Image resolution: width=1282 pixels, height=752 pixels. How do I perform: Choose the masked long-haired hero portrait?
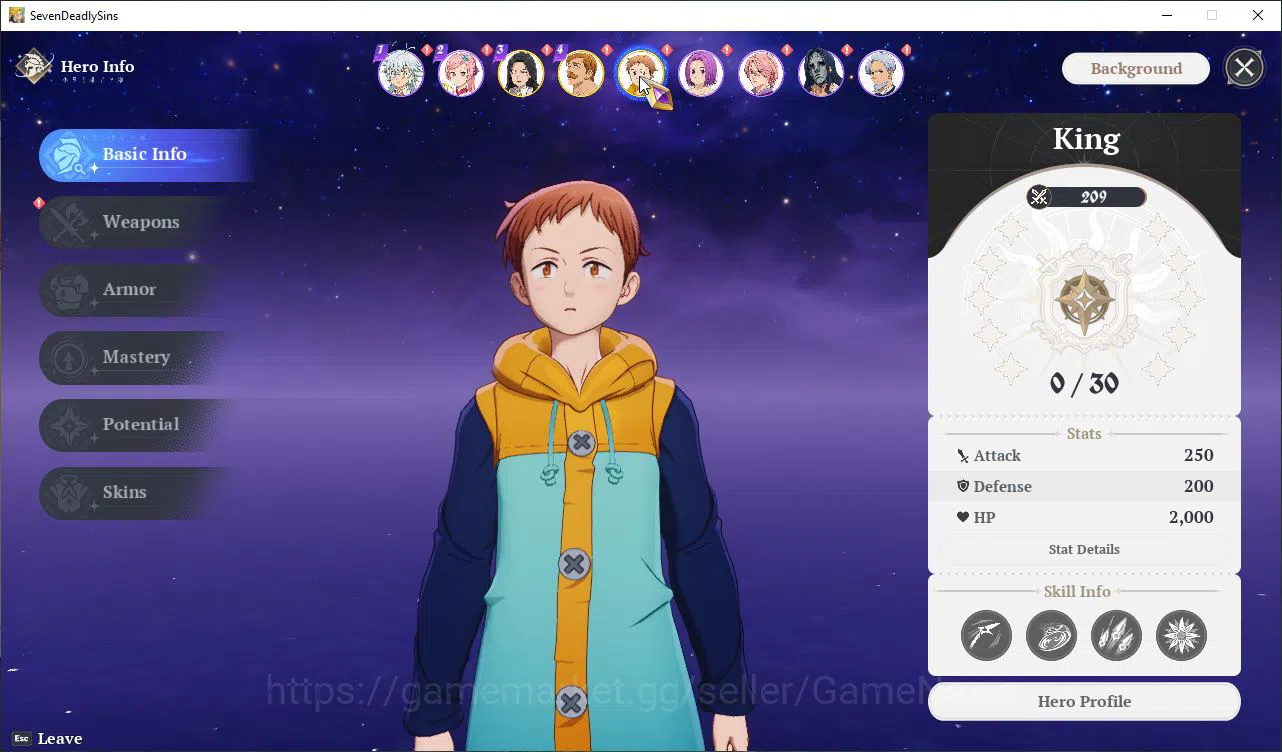pos(821,73)
